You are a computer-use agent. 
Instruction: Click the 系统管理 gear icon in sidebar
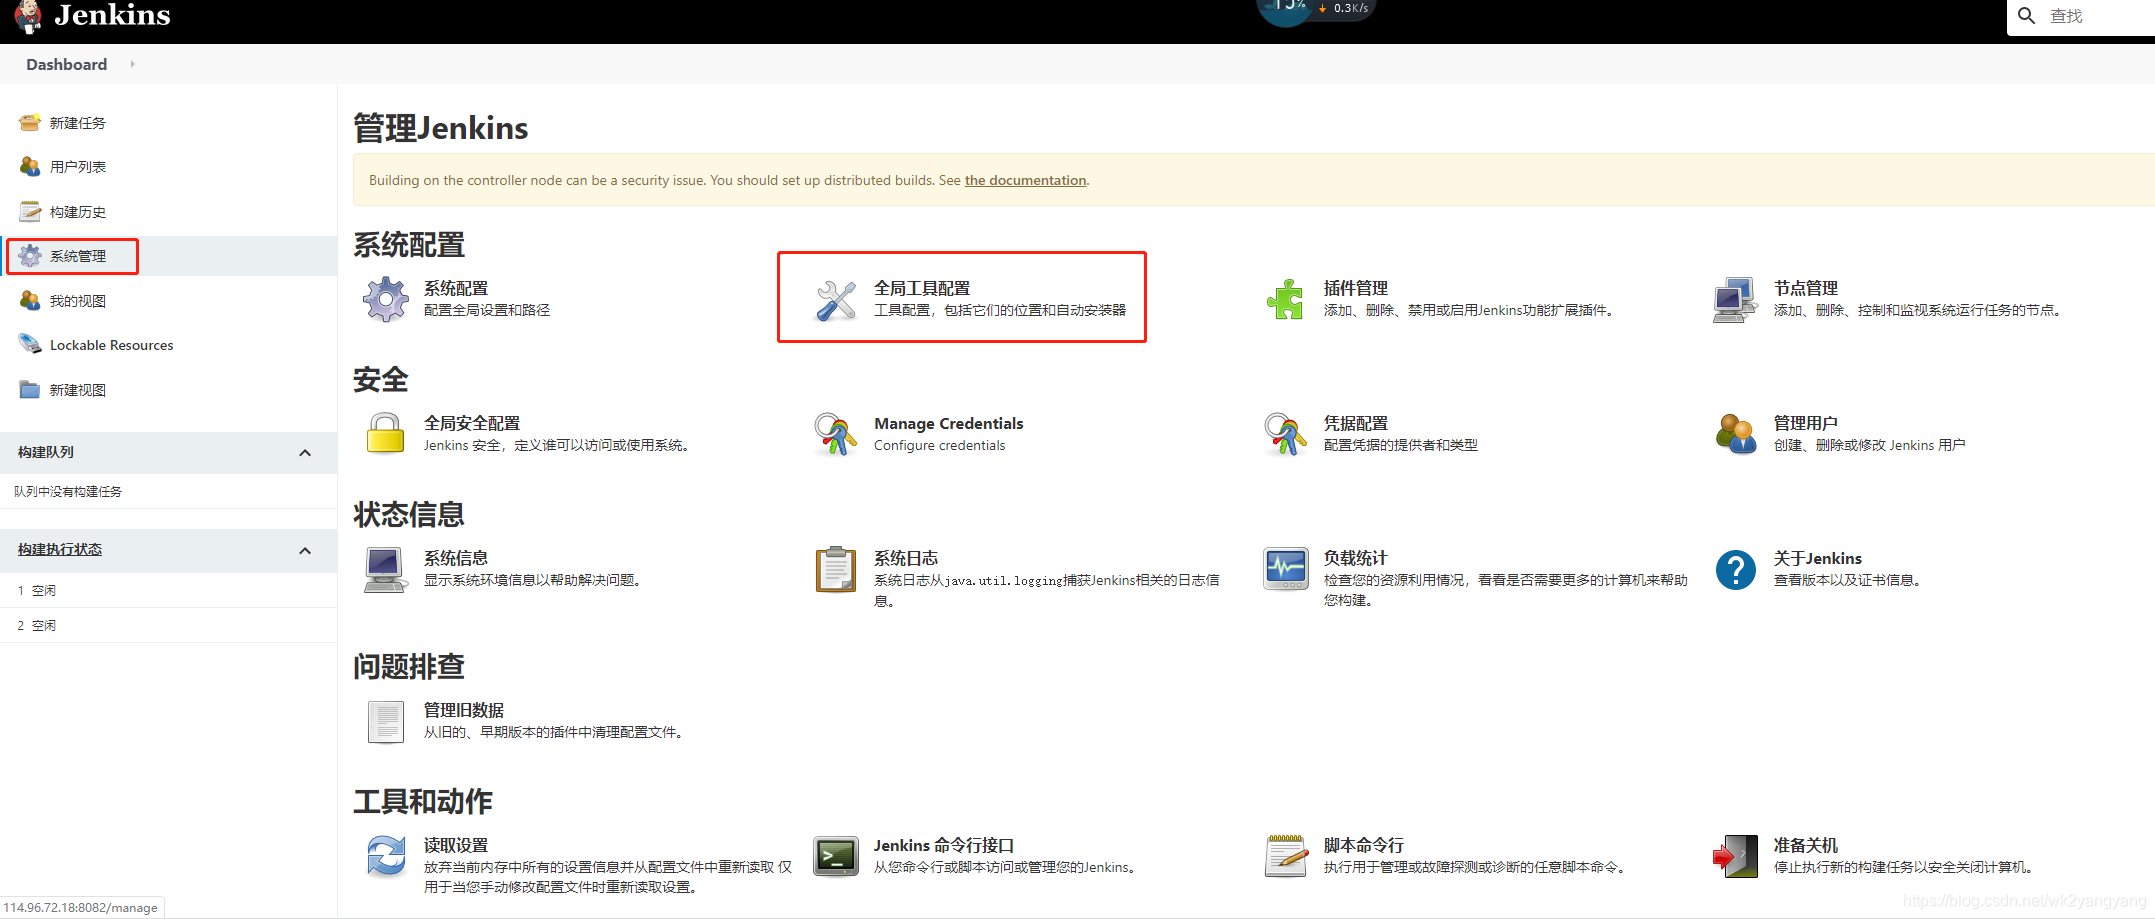[x=30, y=256]
